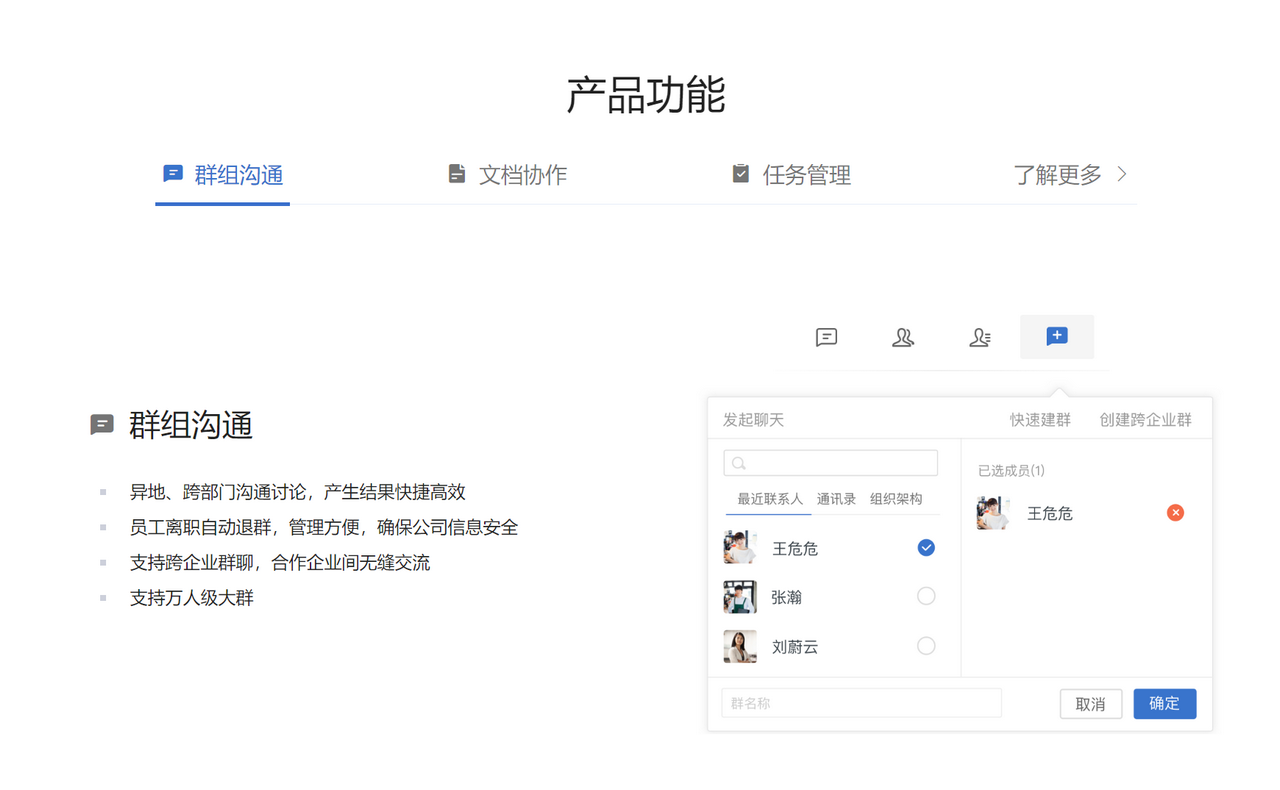Click the 快速建群 link
This screenshot has height=790, width=1280.
pos(1040,420)
